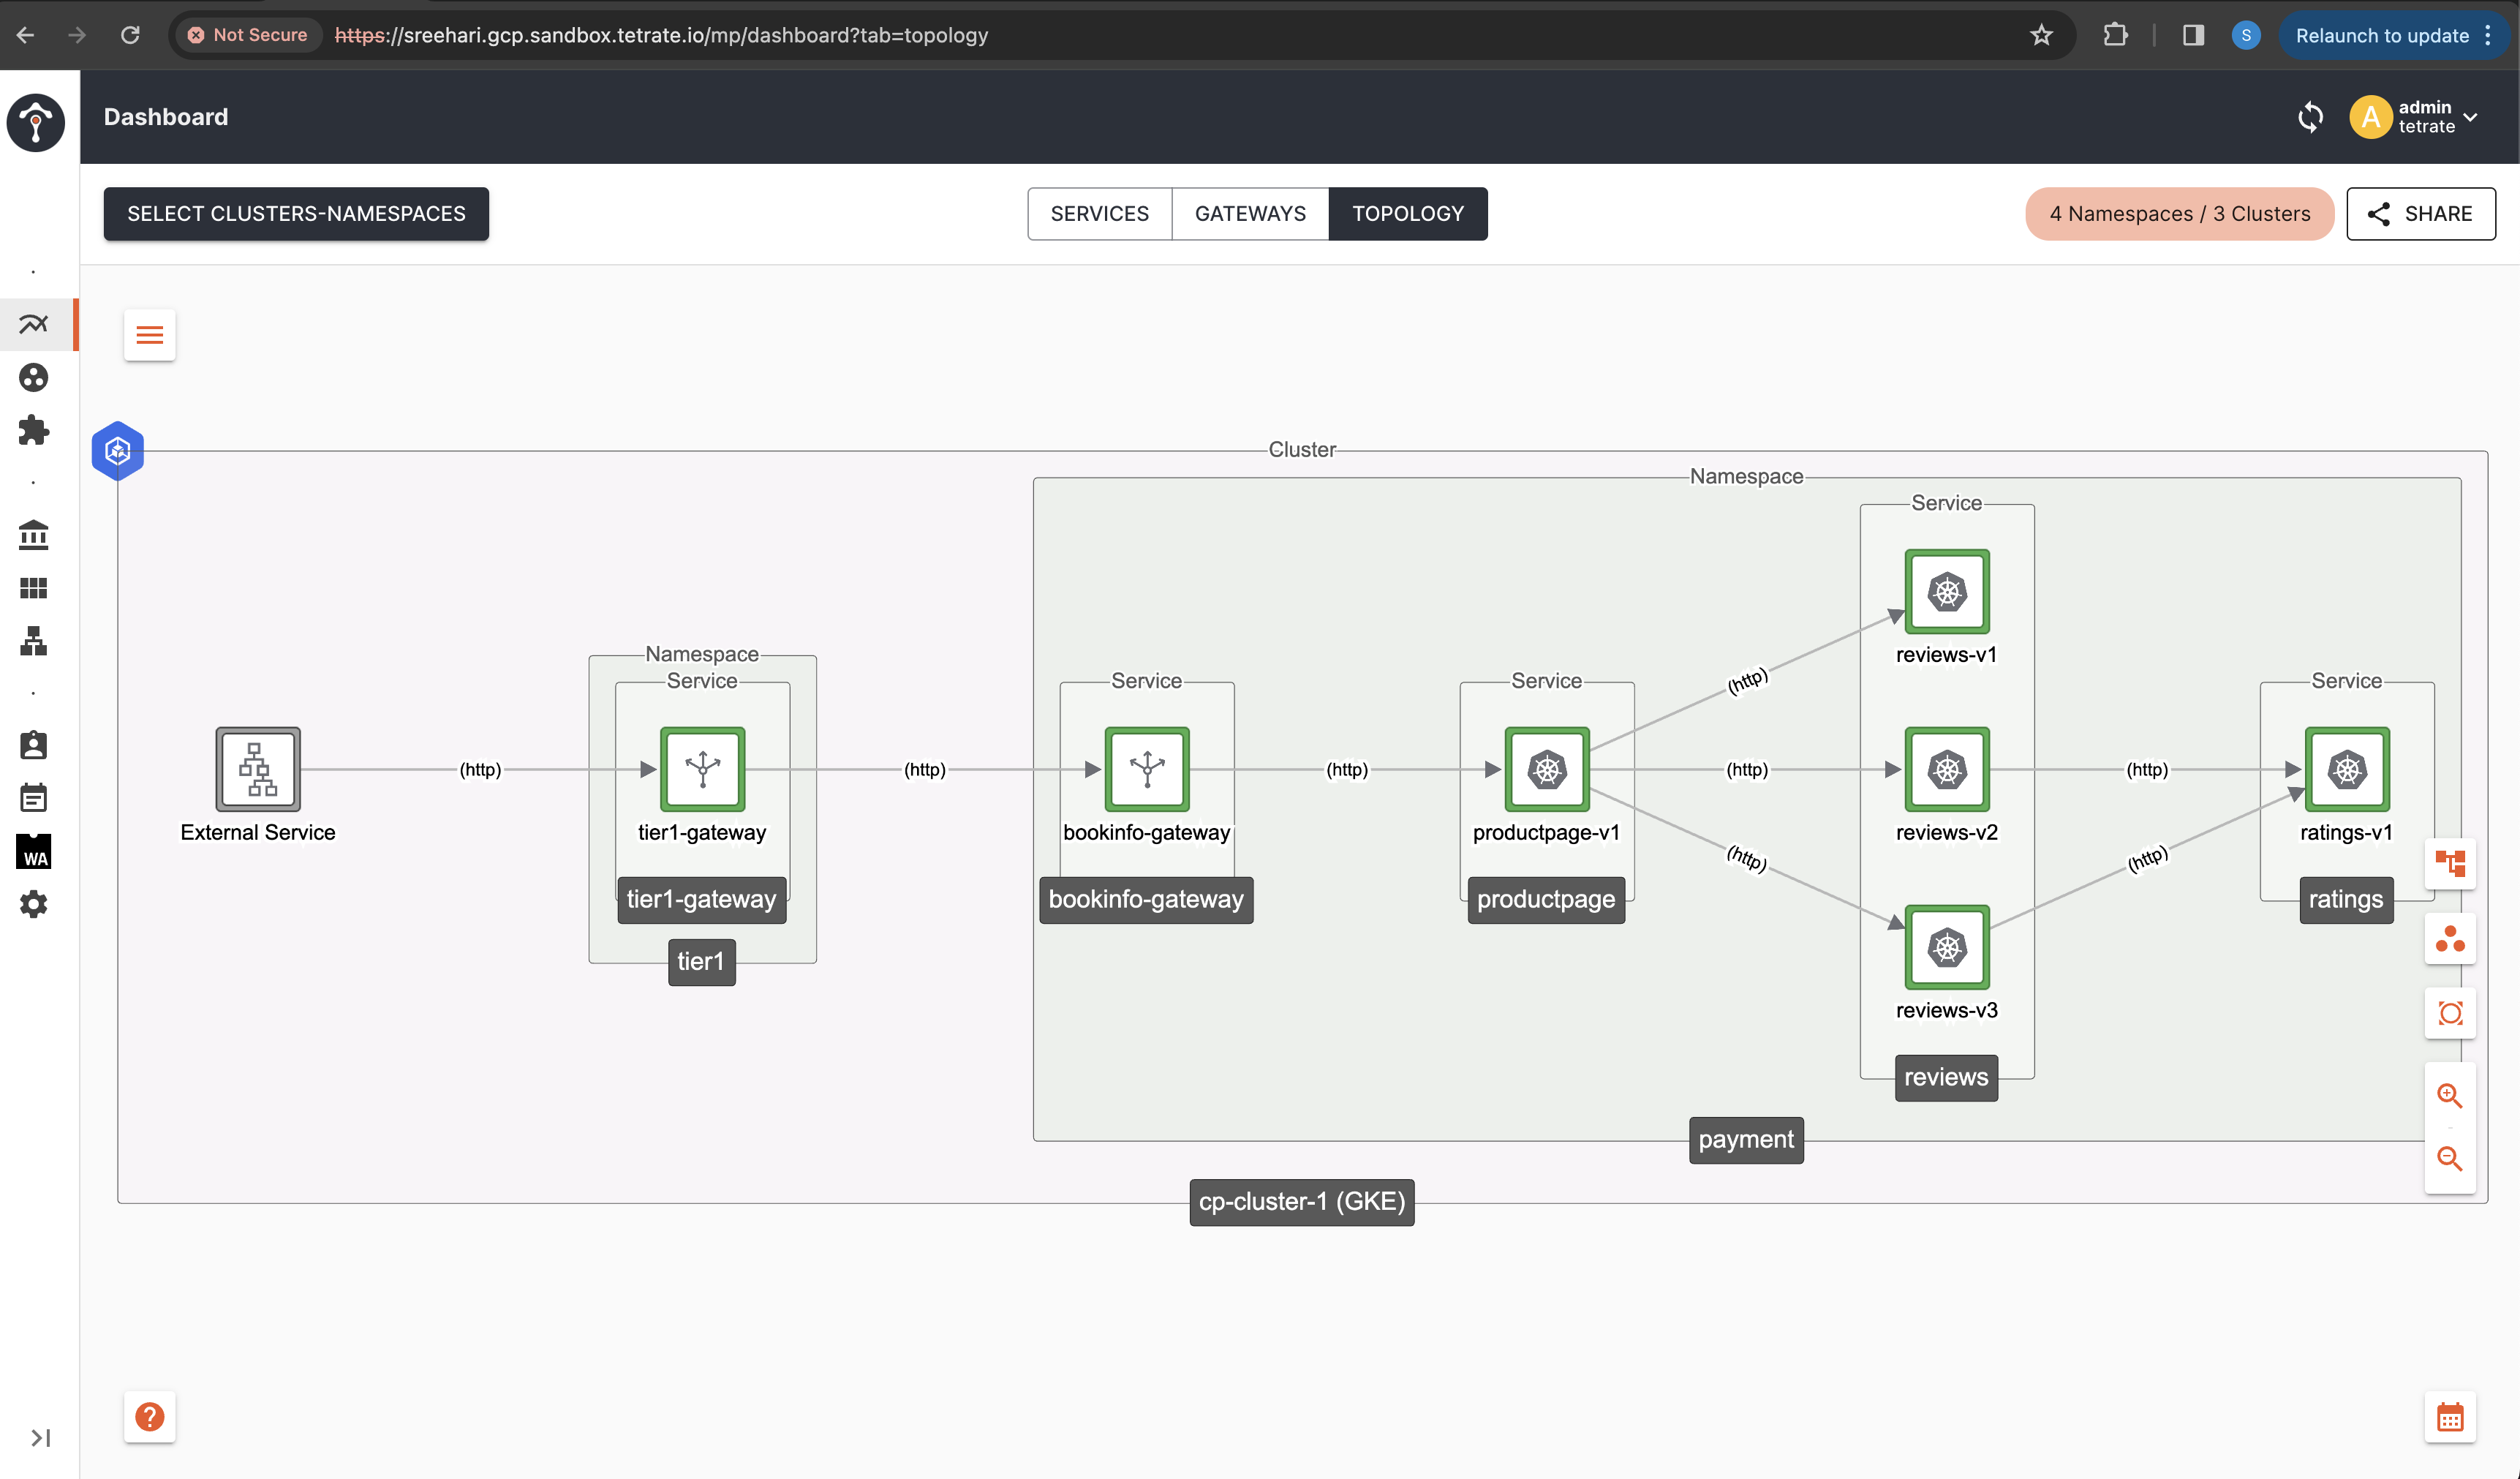Toggle the topology refresh icon

click(x=2311, y=116)
